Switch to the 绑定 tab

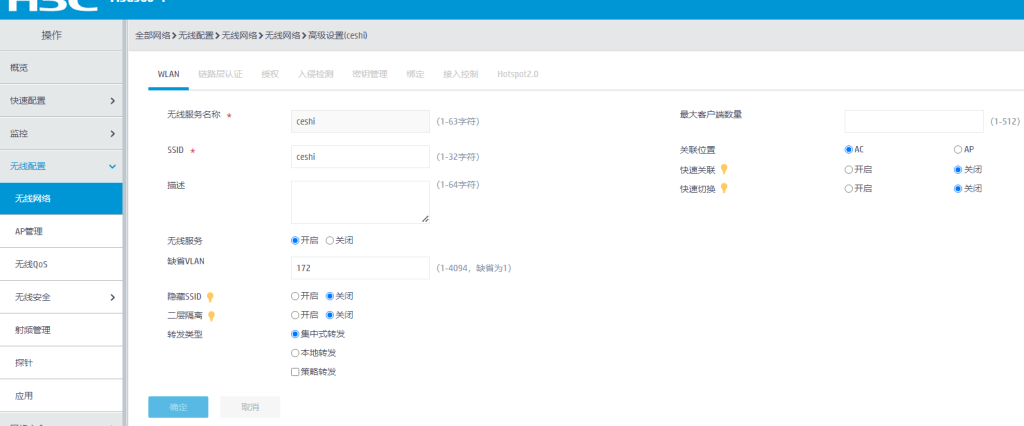click(415, 74)
